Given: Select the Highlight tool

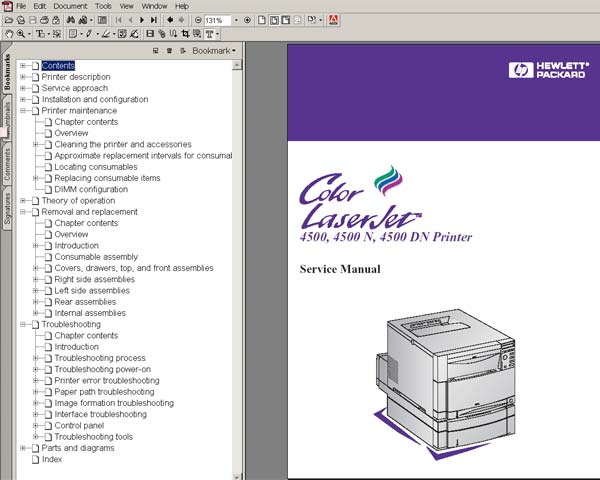Looking at the screenshot, I should coord(106,34).
